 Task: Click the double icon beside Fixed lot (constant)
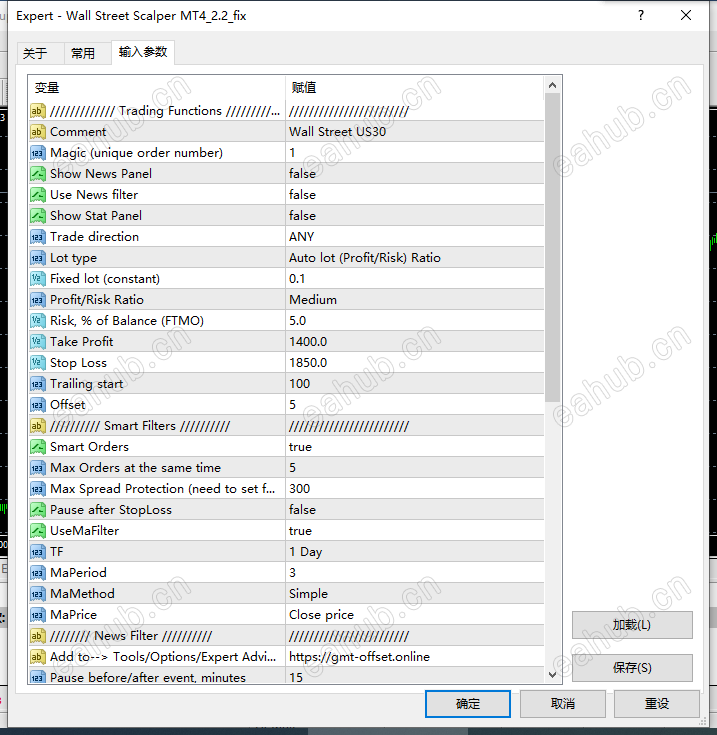[x=38, y=279]
